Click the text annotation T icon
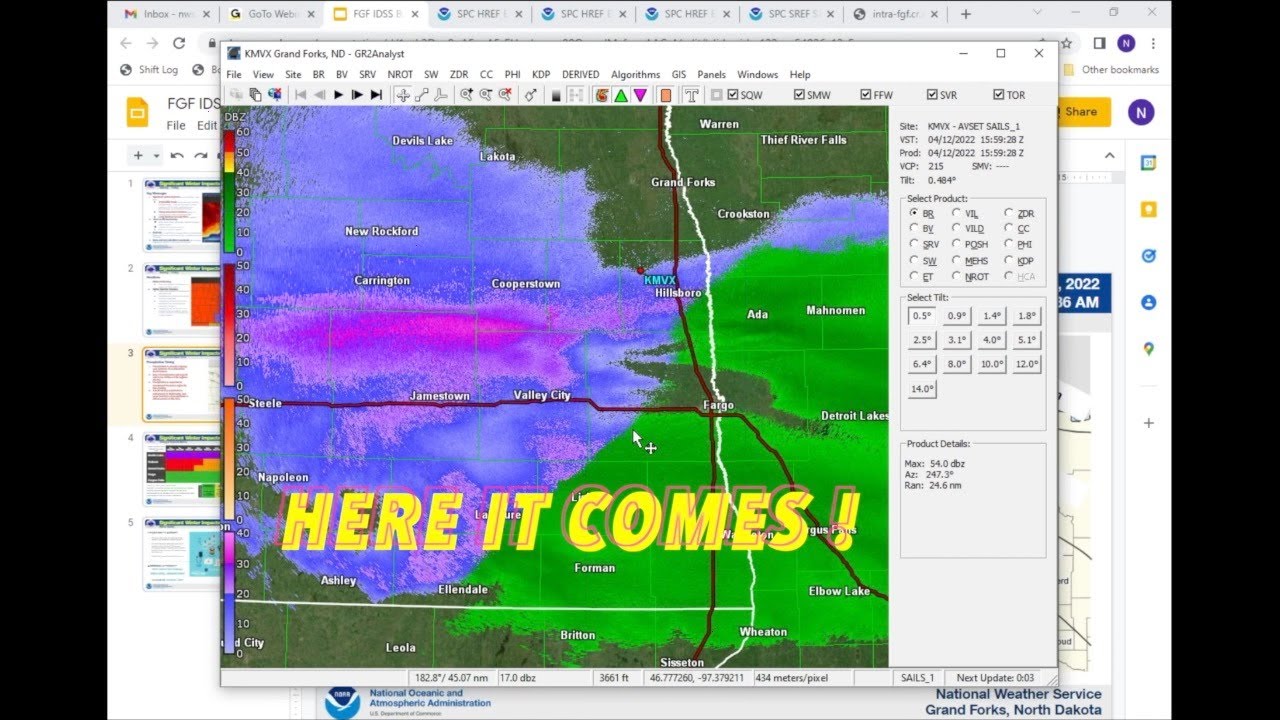Viewport: 1280px width, 720px height. (691, 95)
